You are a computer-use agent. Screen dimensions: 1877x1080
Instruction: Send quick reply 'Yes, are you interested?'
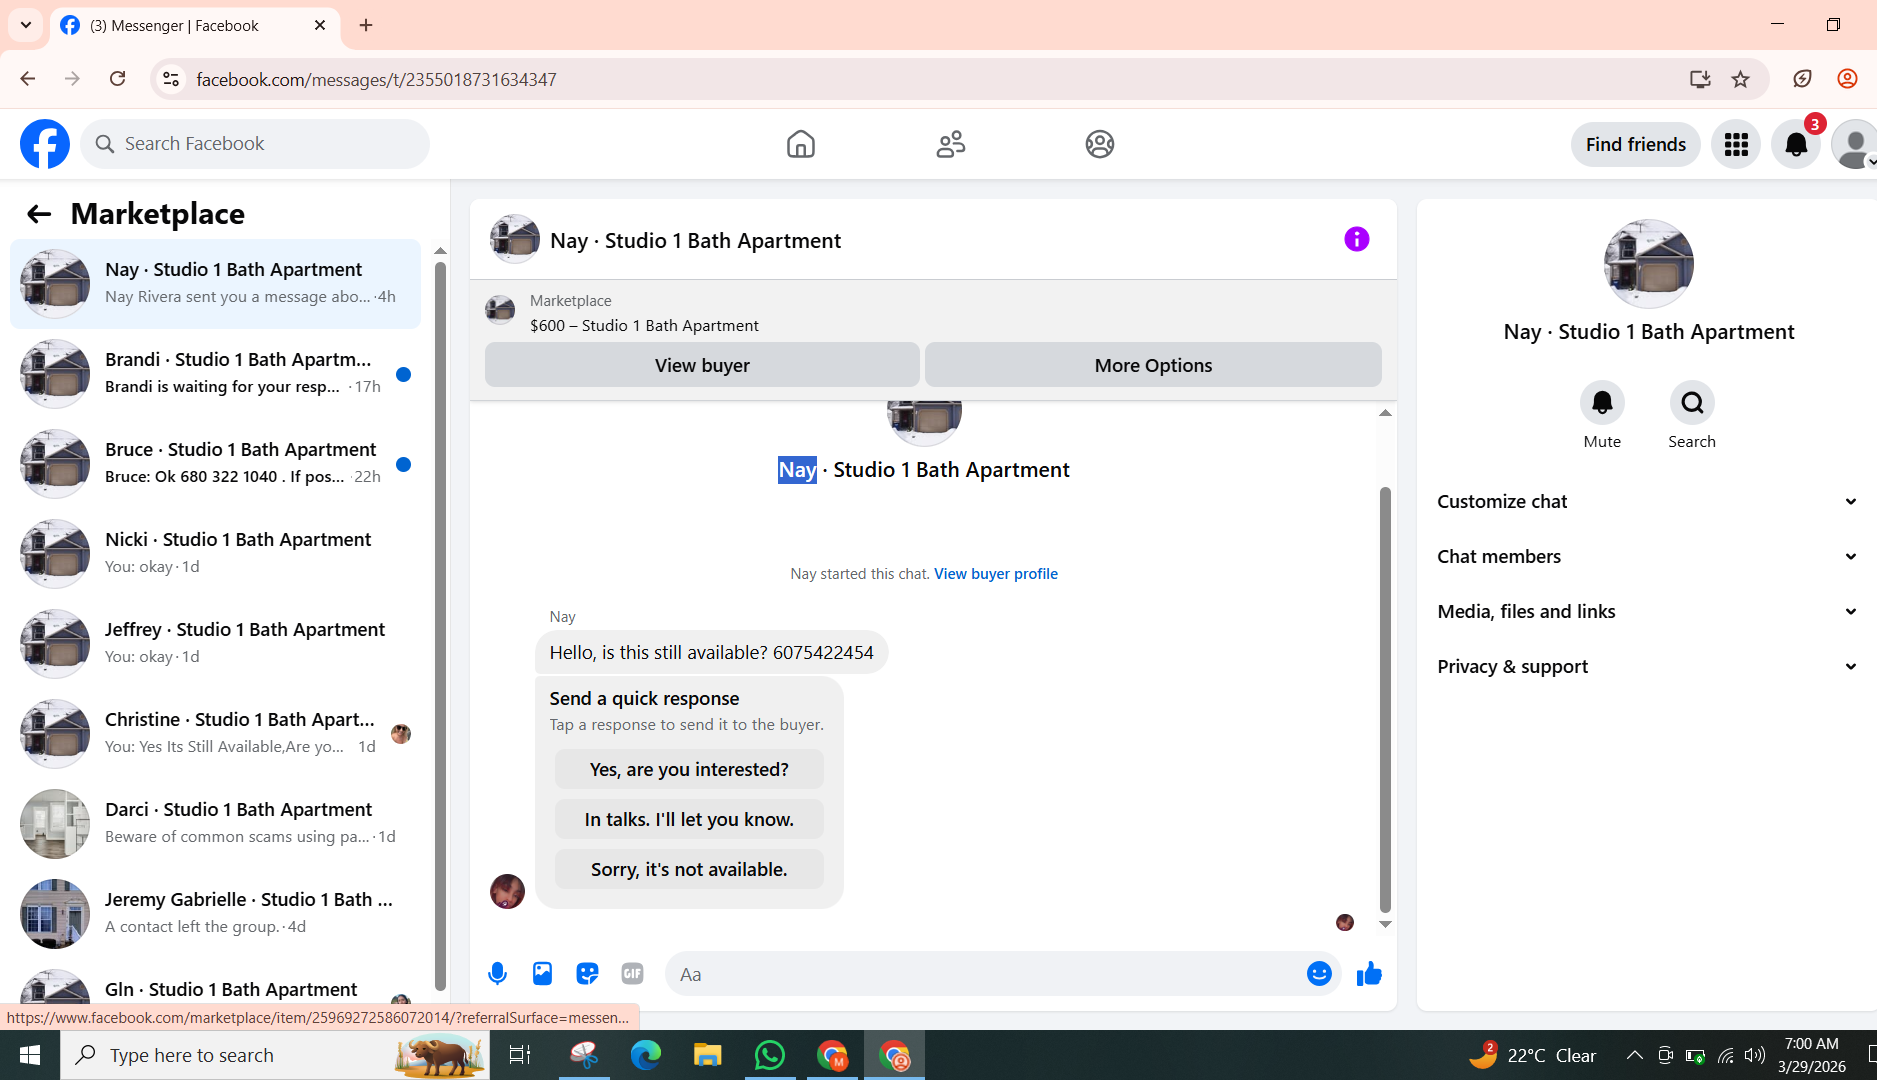click(x=689, y=769)
